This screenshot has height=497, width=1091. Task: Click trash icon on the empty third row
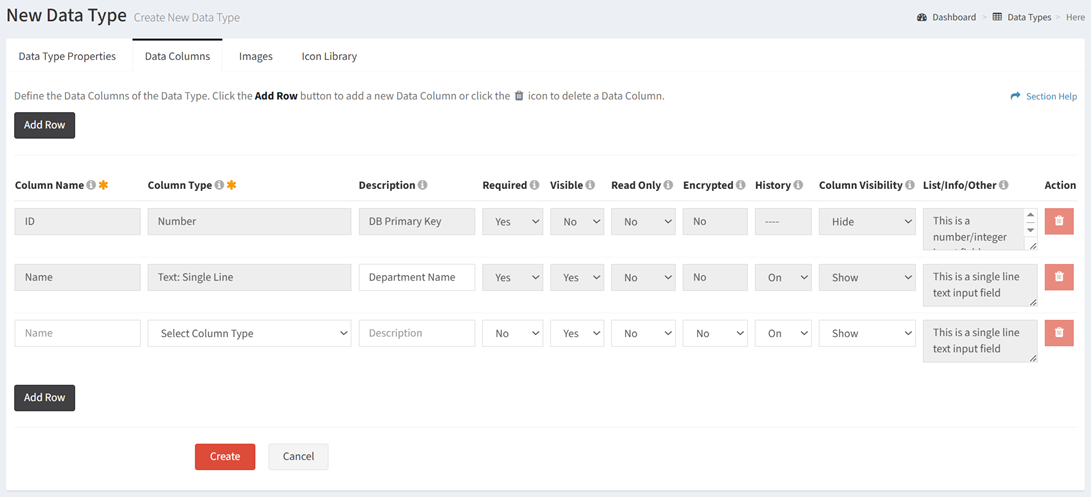1059,333
